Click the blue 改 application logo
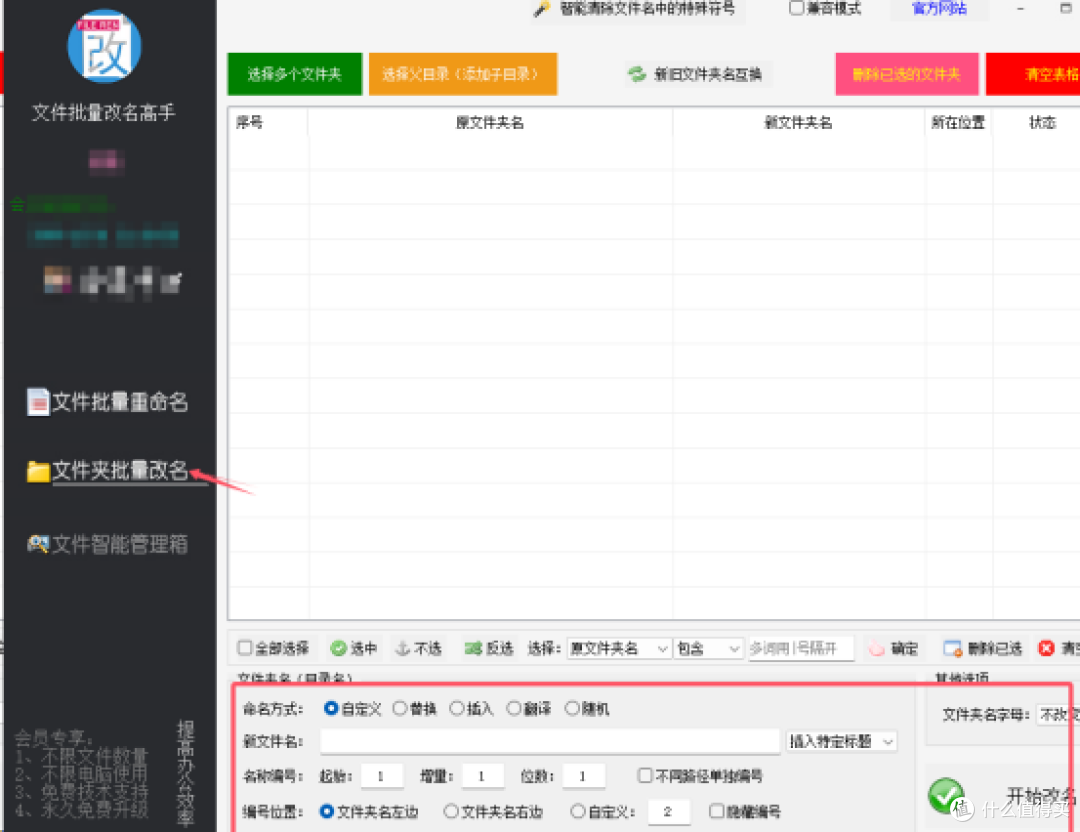Screen dimensions: 1080x832 point(105,46)
